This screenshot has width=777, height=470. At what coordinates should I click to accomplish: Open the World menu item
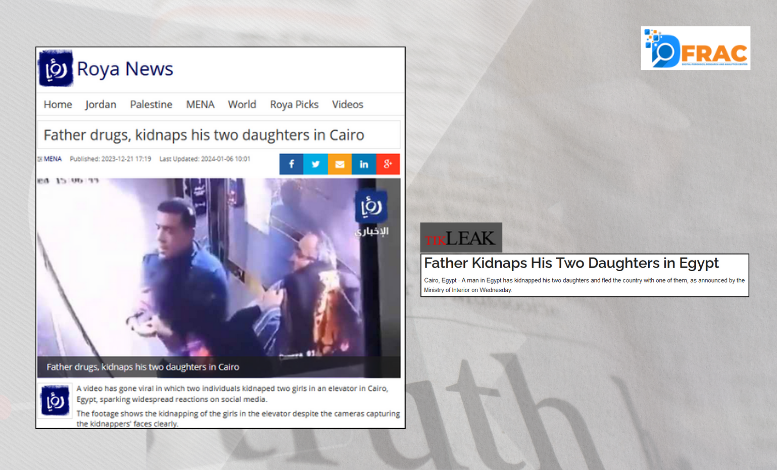click(x=242, y=104)
